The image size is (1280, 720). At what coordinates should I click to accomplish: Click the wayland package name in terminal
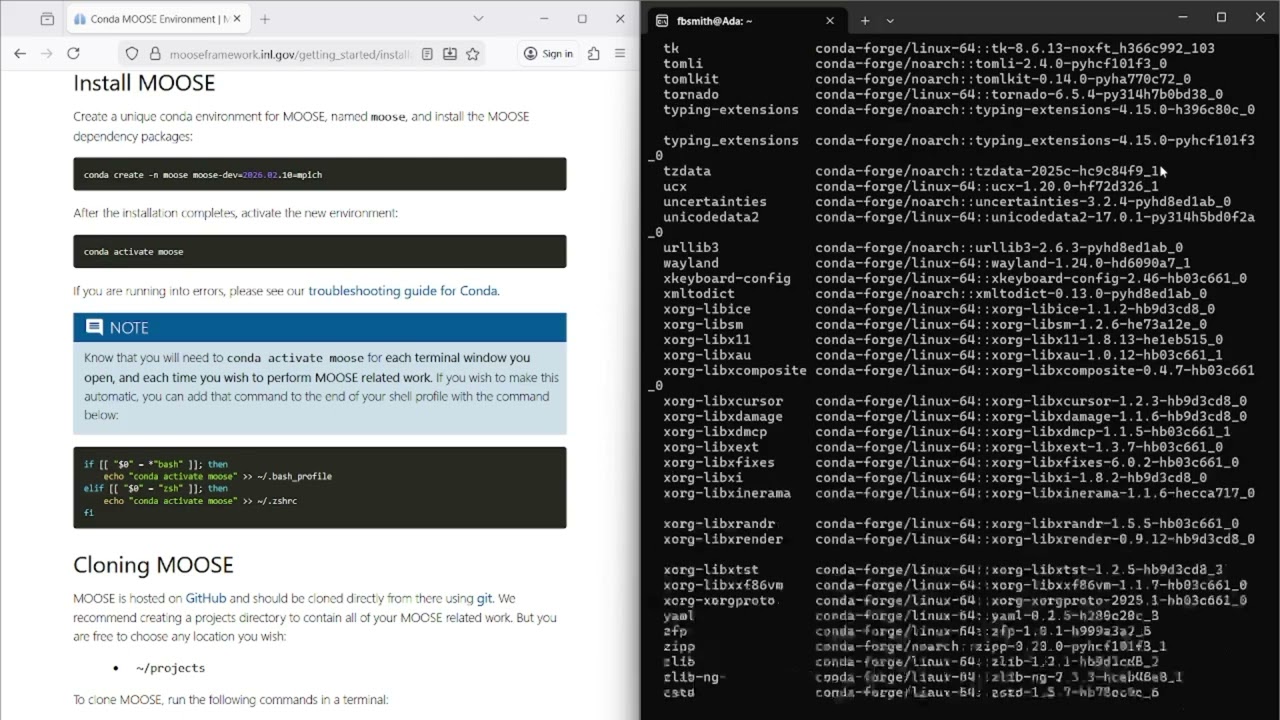click(691, 263)
